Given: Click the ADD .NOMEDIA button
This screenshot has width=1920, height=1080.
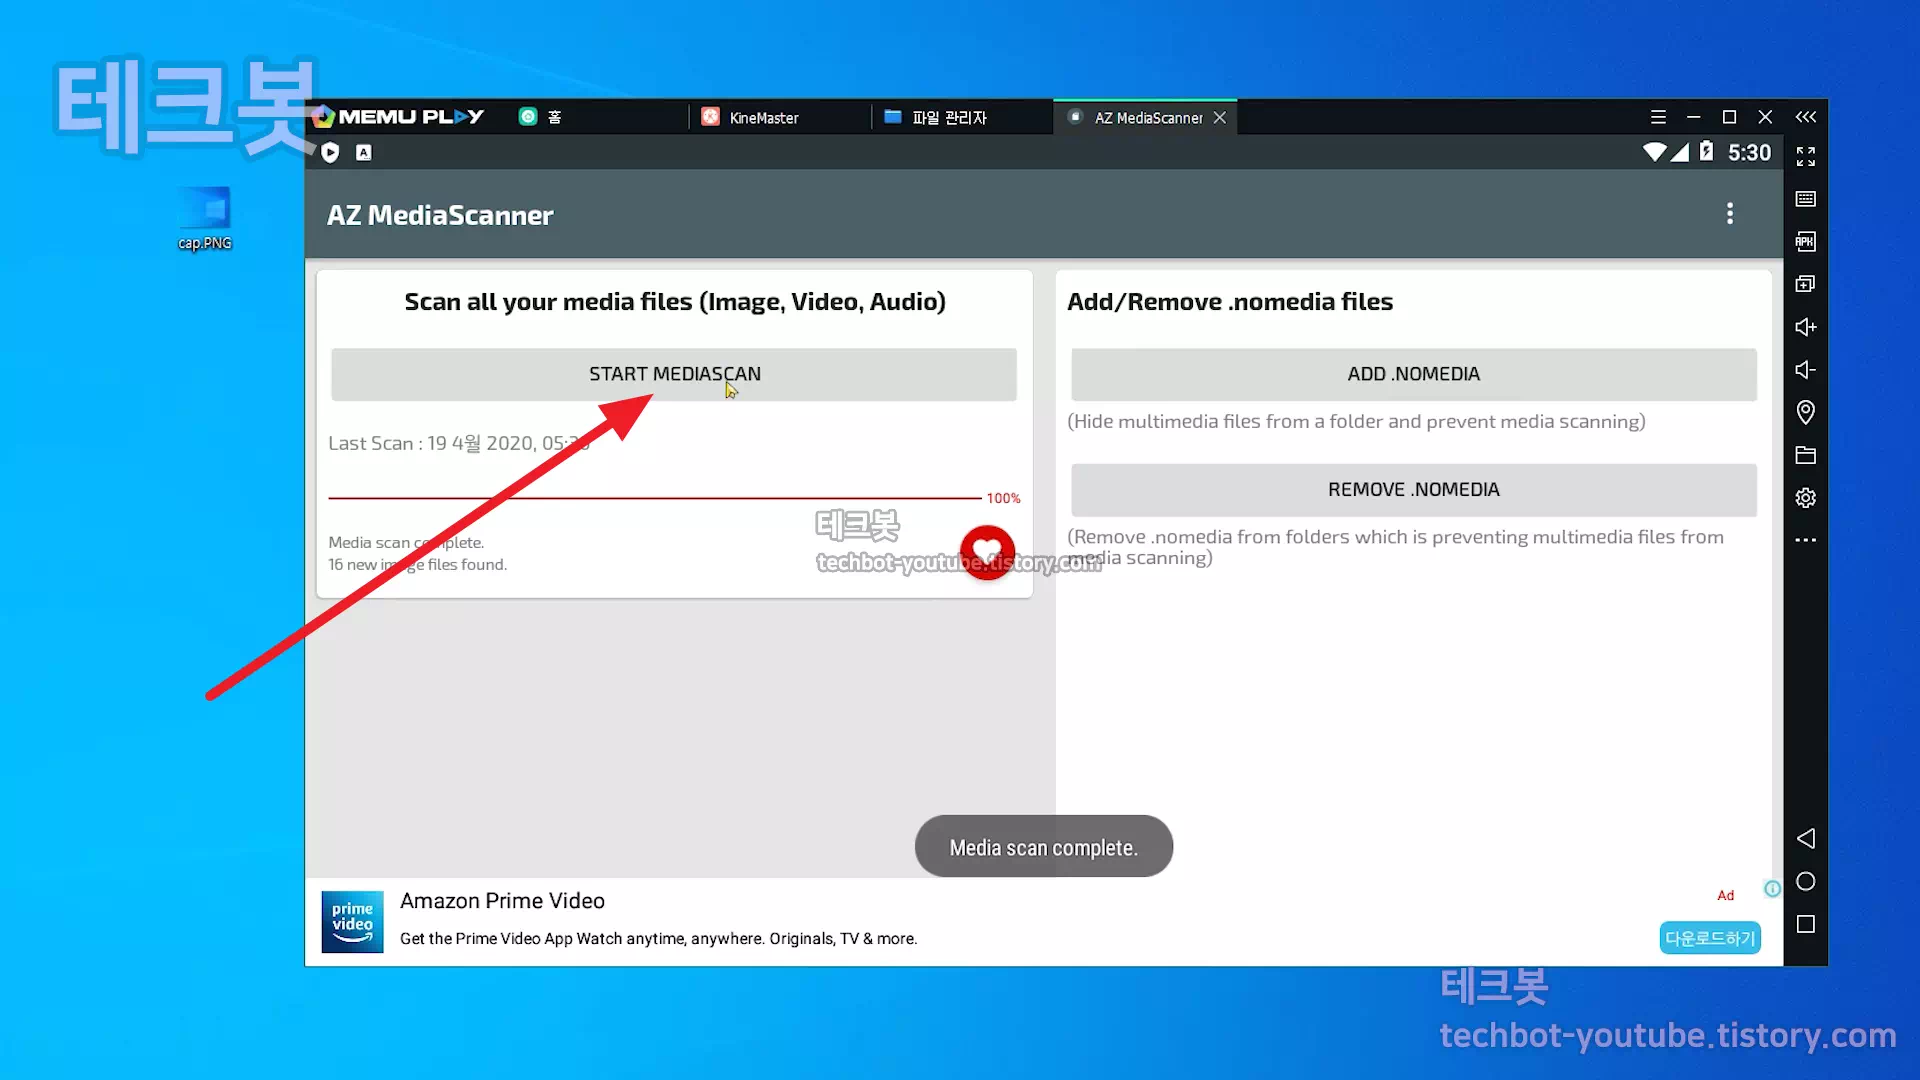Looking at the screenshot, I should tap(1413, 374).
